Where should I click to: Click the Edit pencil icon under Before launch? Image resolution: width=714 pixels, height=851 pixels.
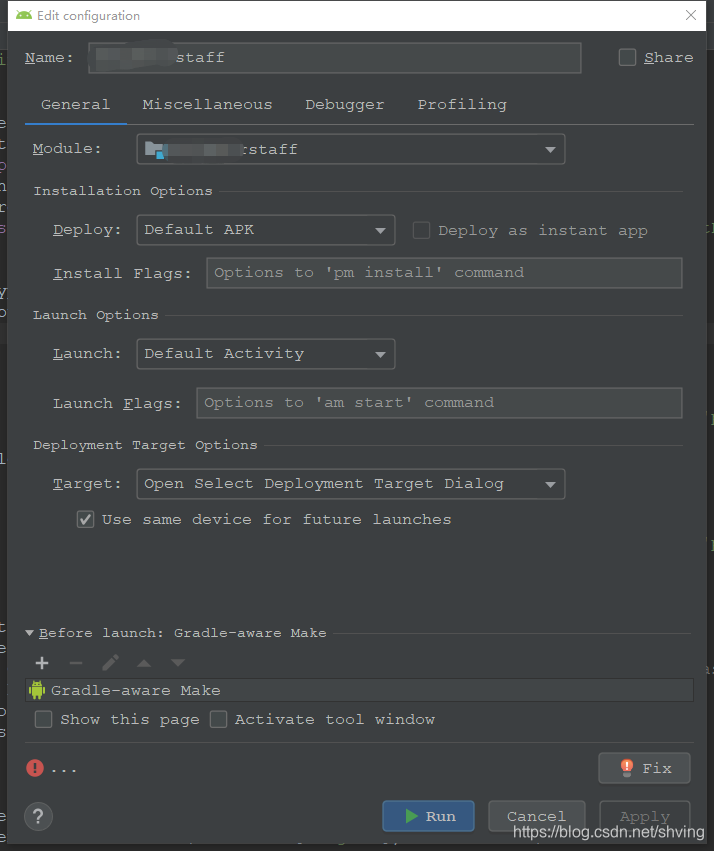tap(110, 662)
